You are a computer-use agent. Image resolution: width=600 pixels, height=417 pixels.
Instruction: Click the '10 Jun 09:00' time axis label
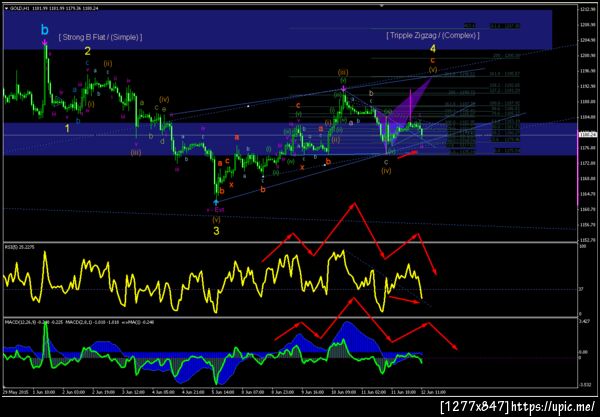click(x=343, y=392)
